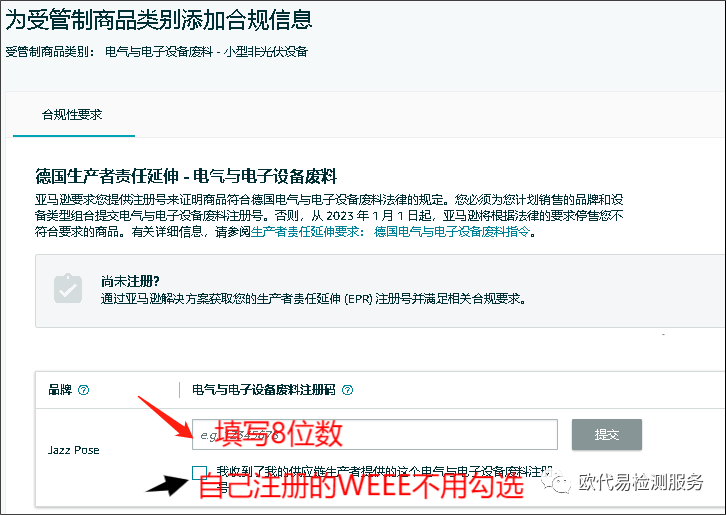727x515 pixels.
Task: Focus the WEEE registration number input field
Action: 375,434
